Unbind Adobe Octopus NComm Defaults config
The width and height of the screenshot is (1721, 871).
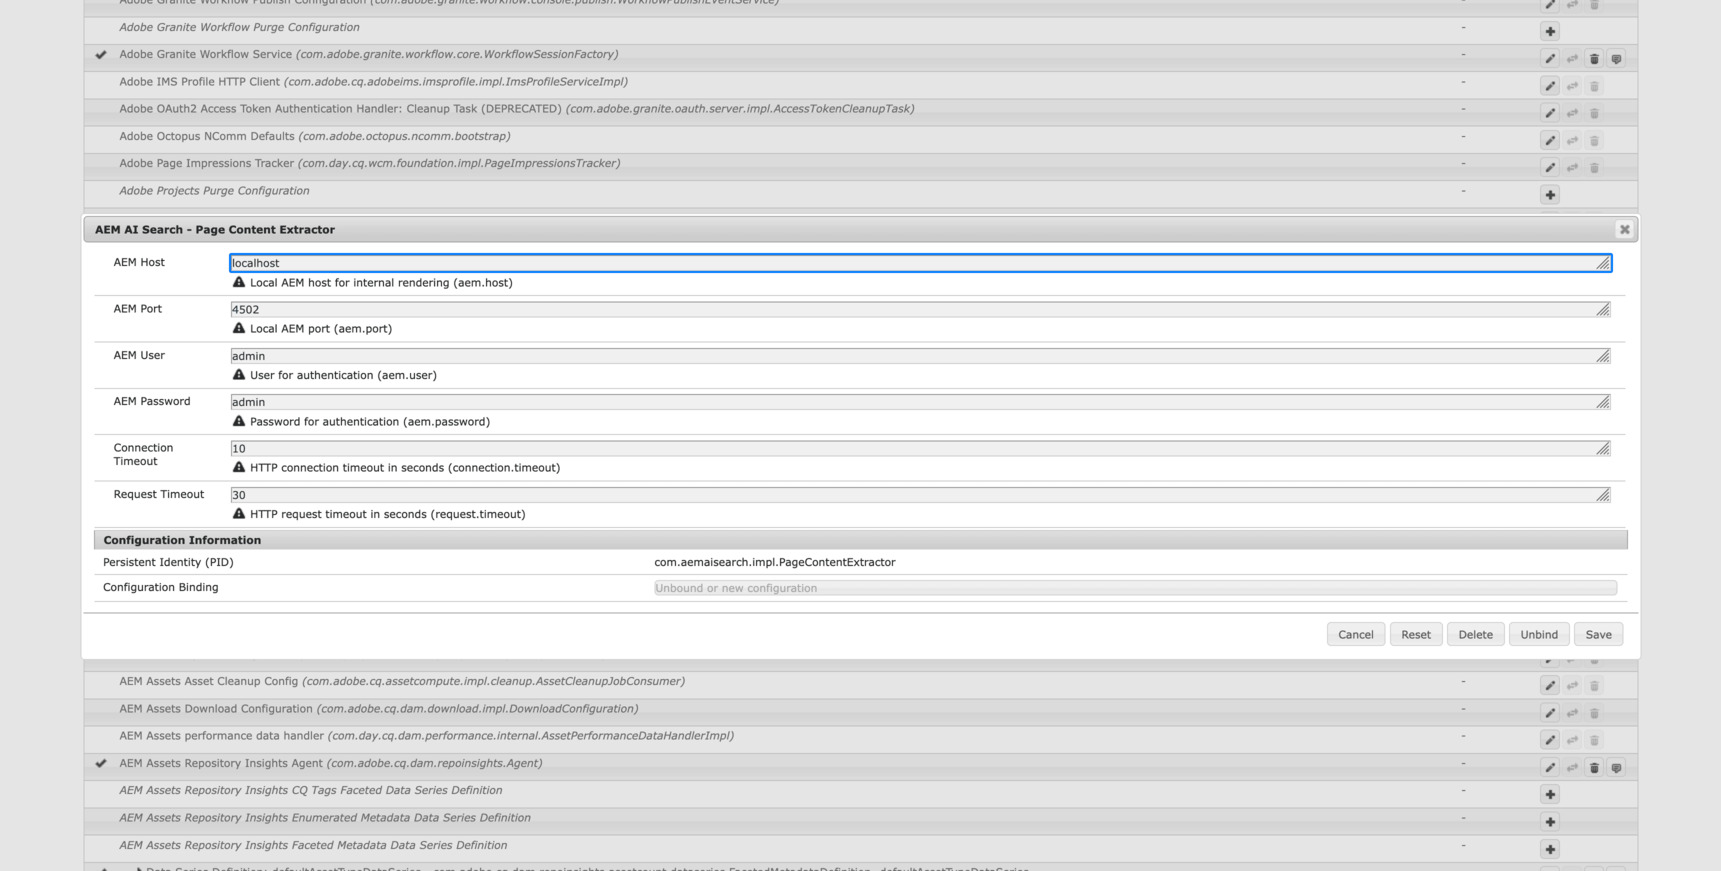click(1572, 141)
